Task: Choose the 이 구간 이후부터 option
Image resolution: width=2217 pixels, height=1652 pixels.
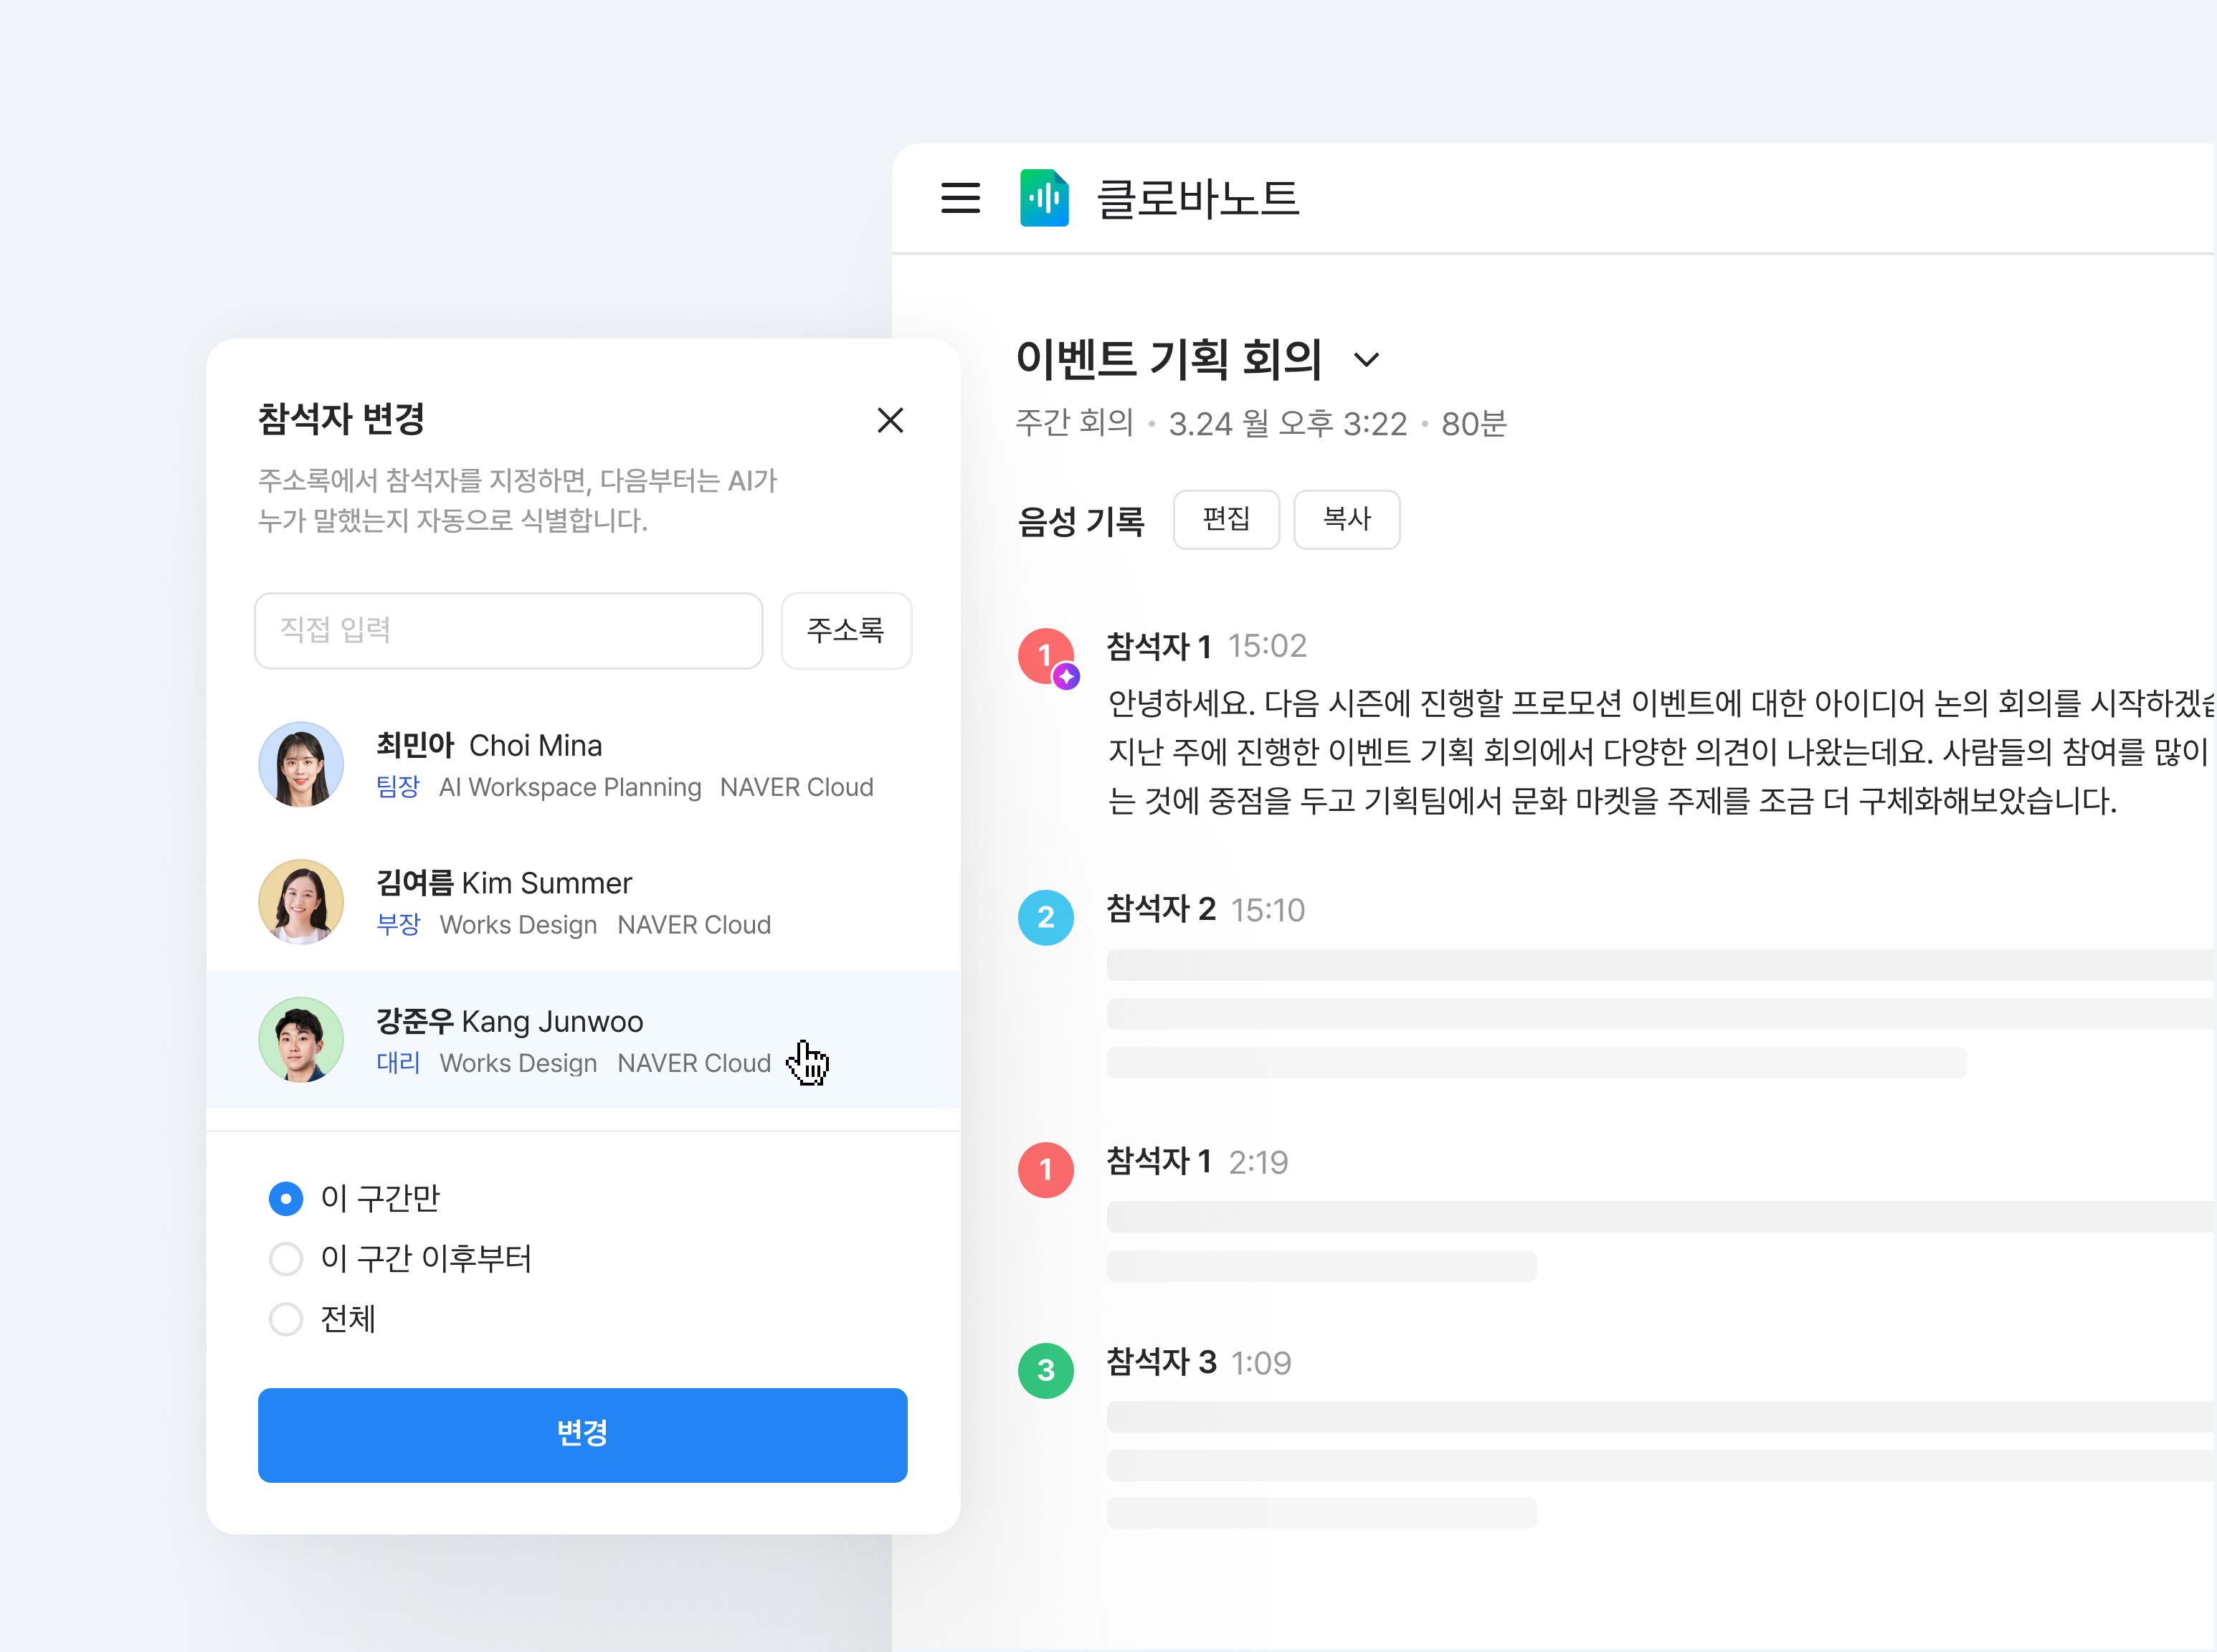Action: [286, 1259]
